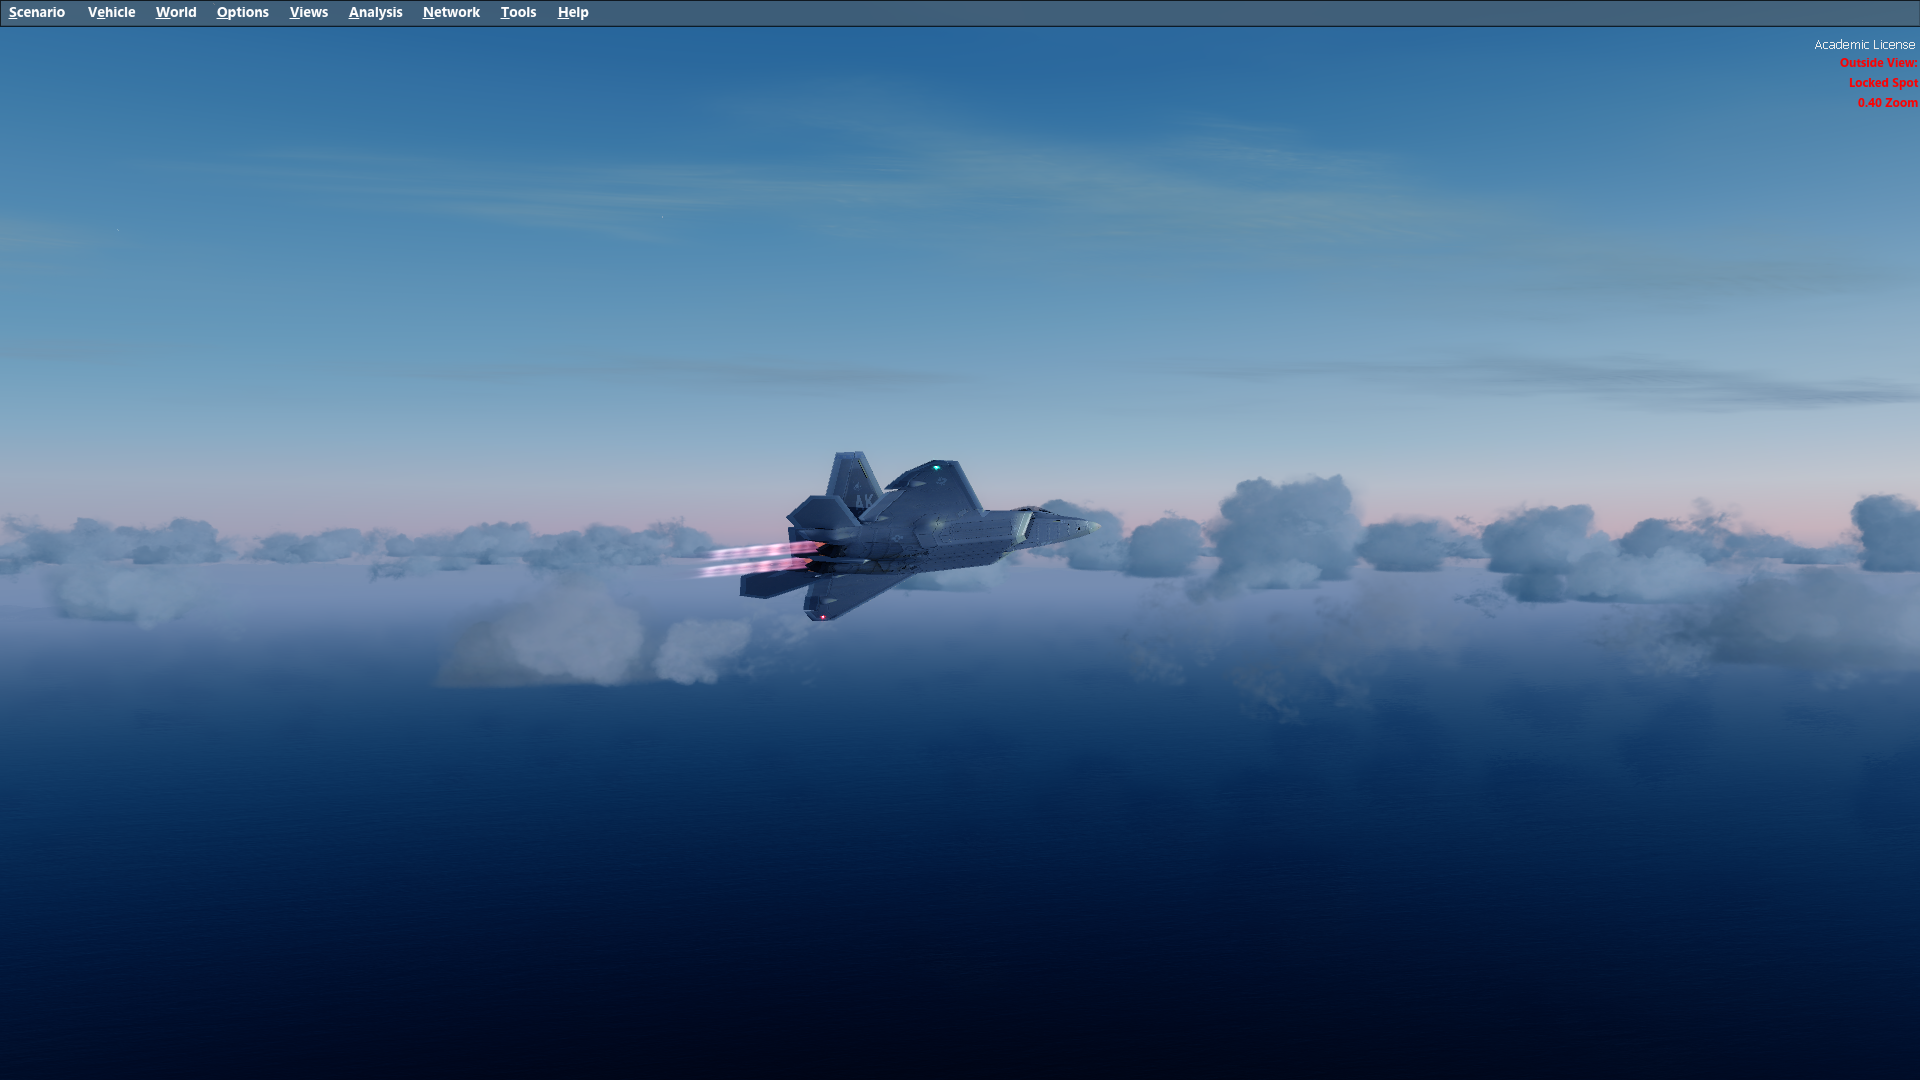Open the Help menu
Viewport: 1920px width, 1080px height.
(573, 12)
